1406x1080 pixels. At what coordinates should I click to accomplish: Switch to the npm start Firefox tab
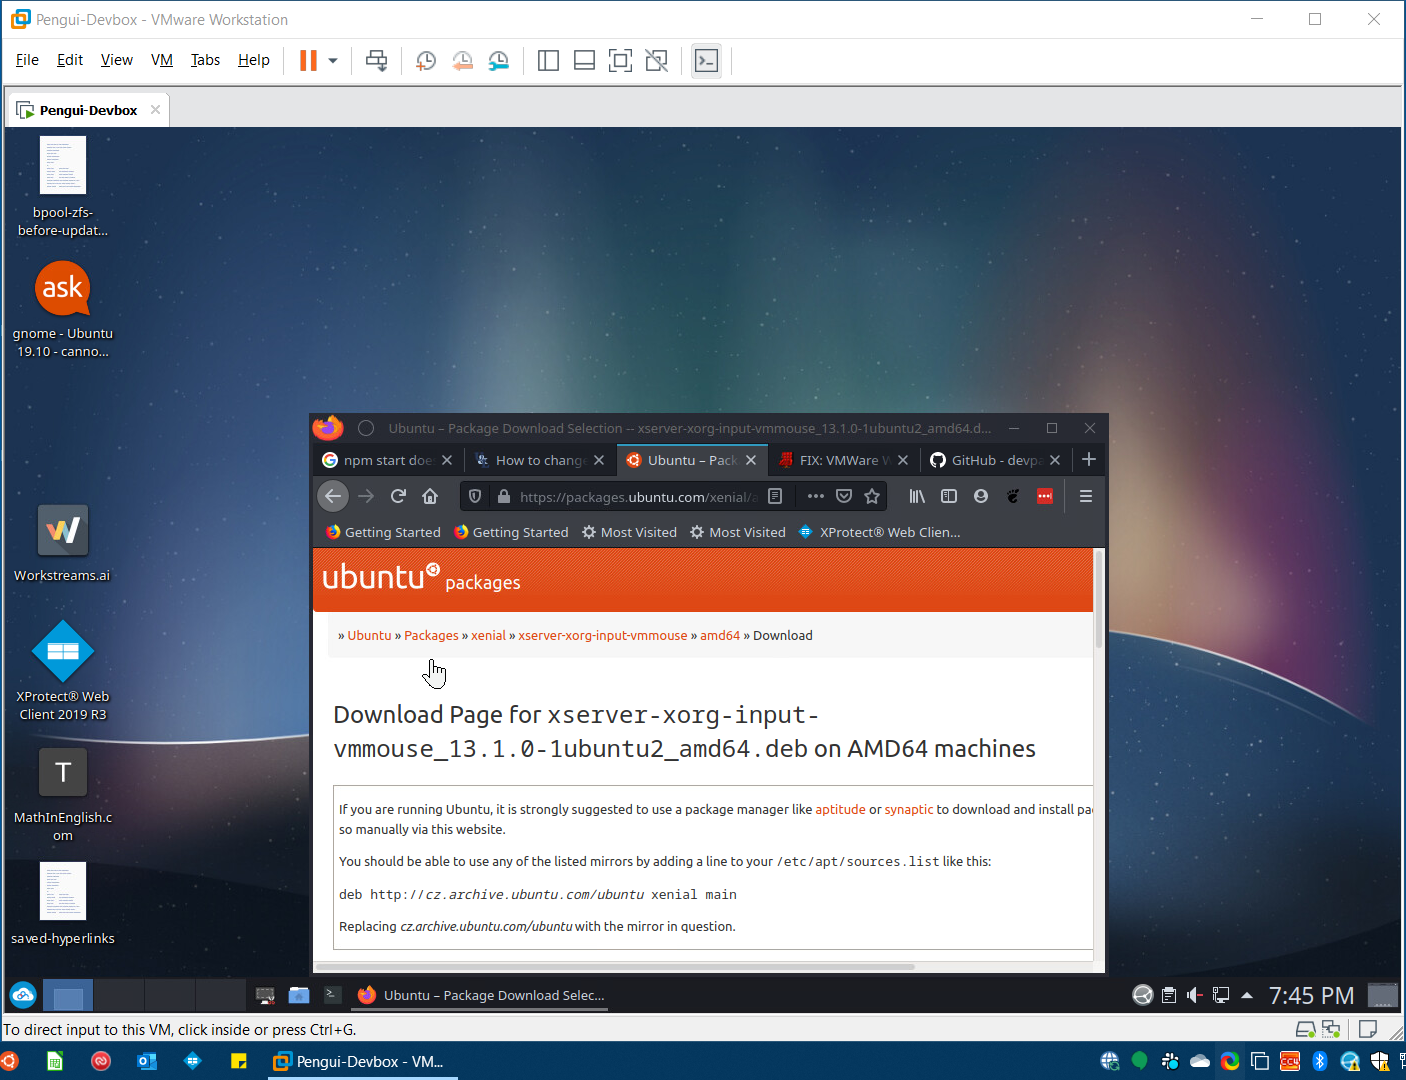pos(387,460)
